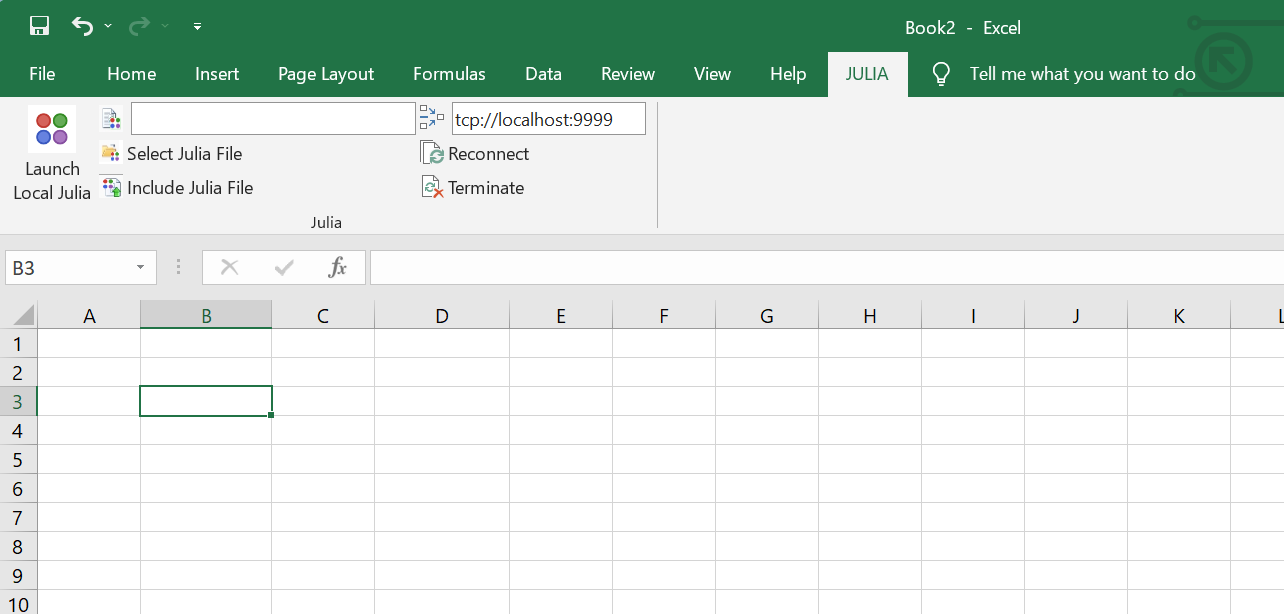Click the Reconnect text label
The image size is (1284, 614).
[489, 154]
